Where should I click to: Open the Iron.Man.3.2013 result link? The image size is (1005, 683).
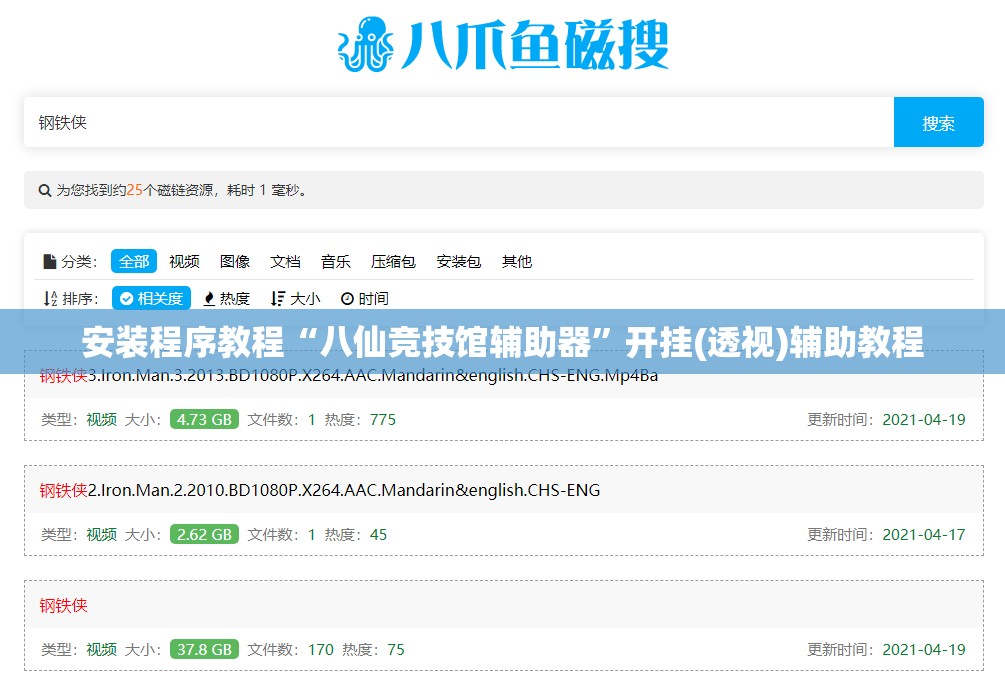point(349,375)
